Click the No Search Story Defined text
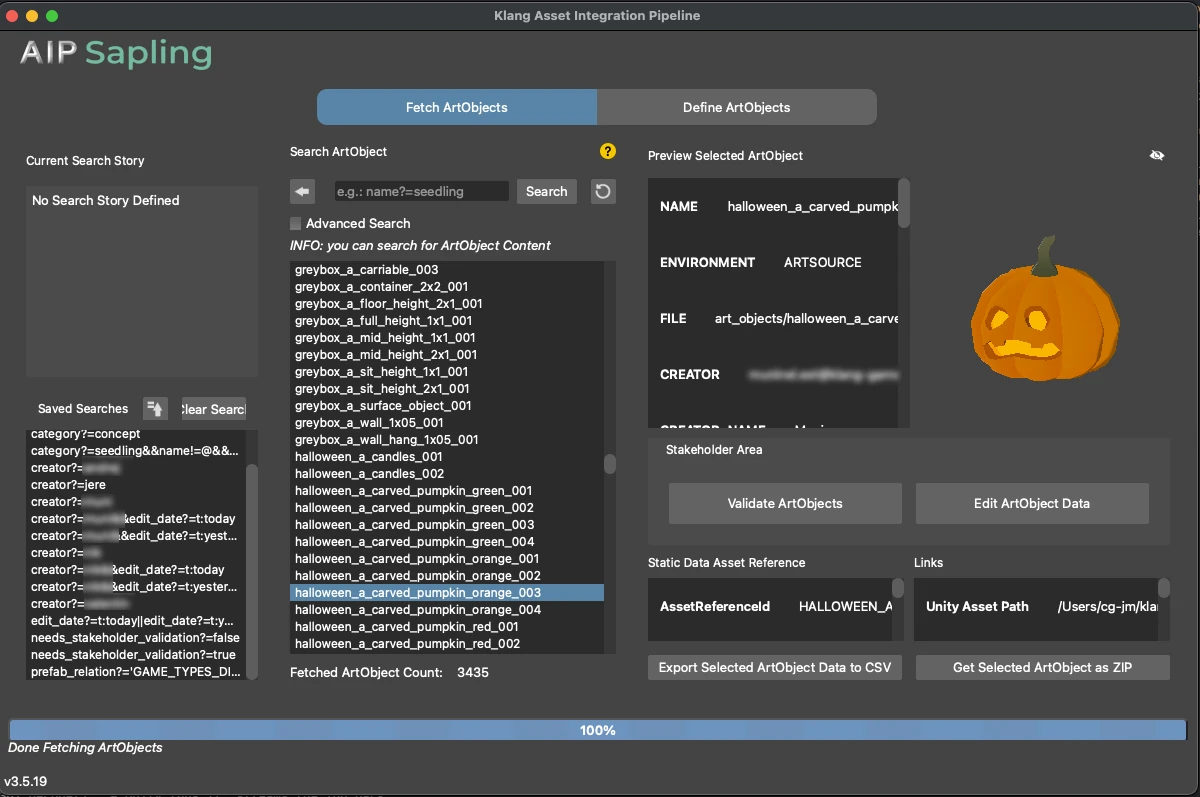The height and width of the screenshot is (797, 1200). tap(106, 201)
